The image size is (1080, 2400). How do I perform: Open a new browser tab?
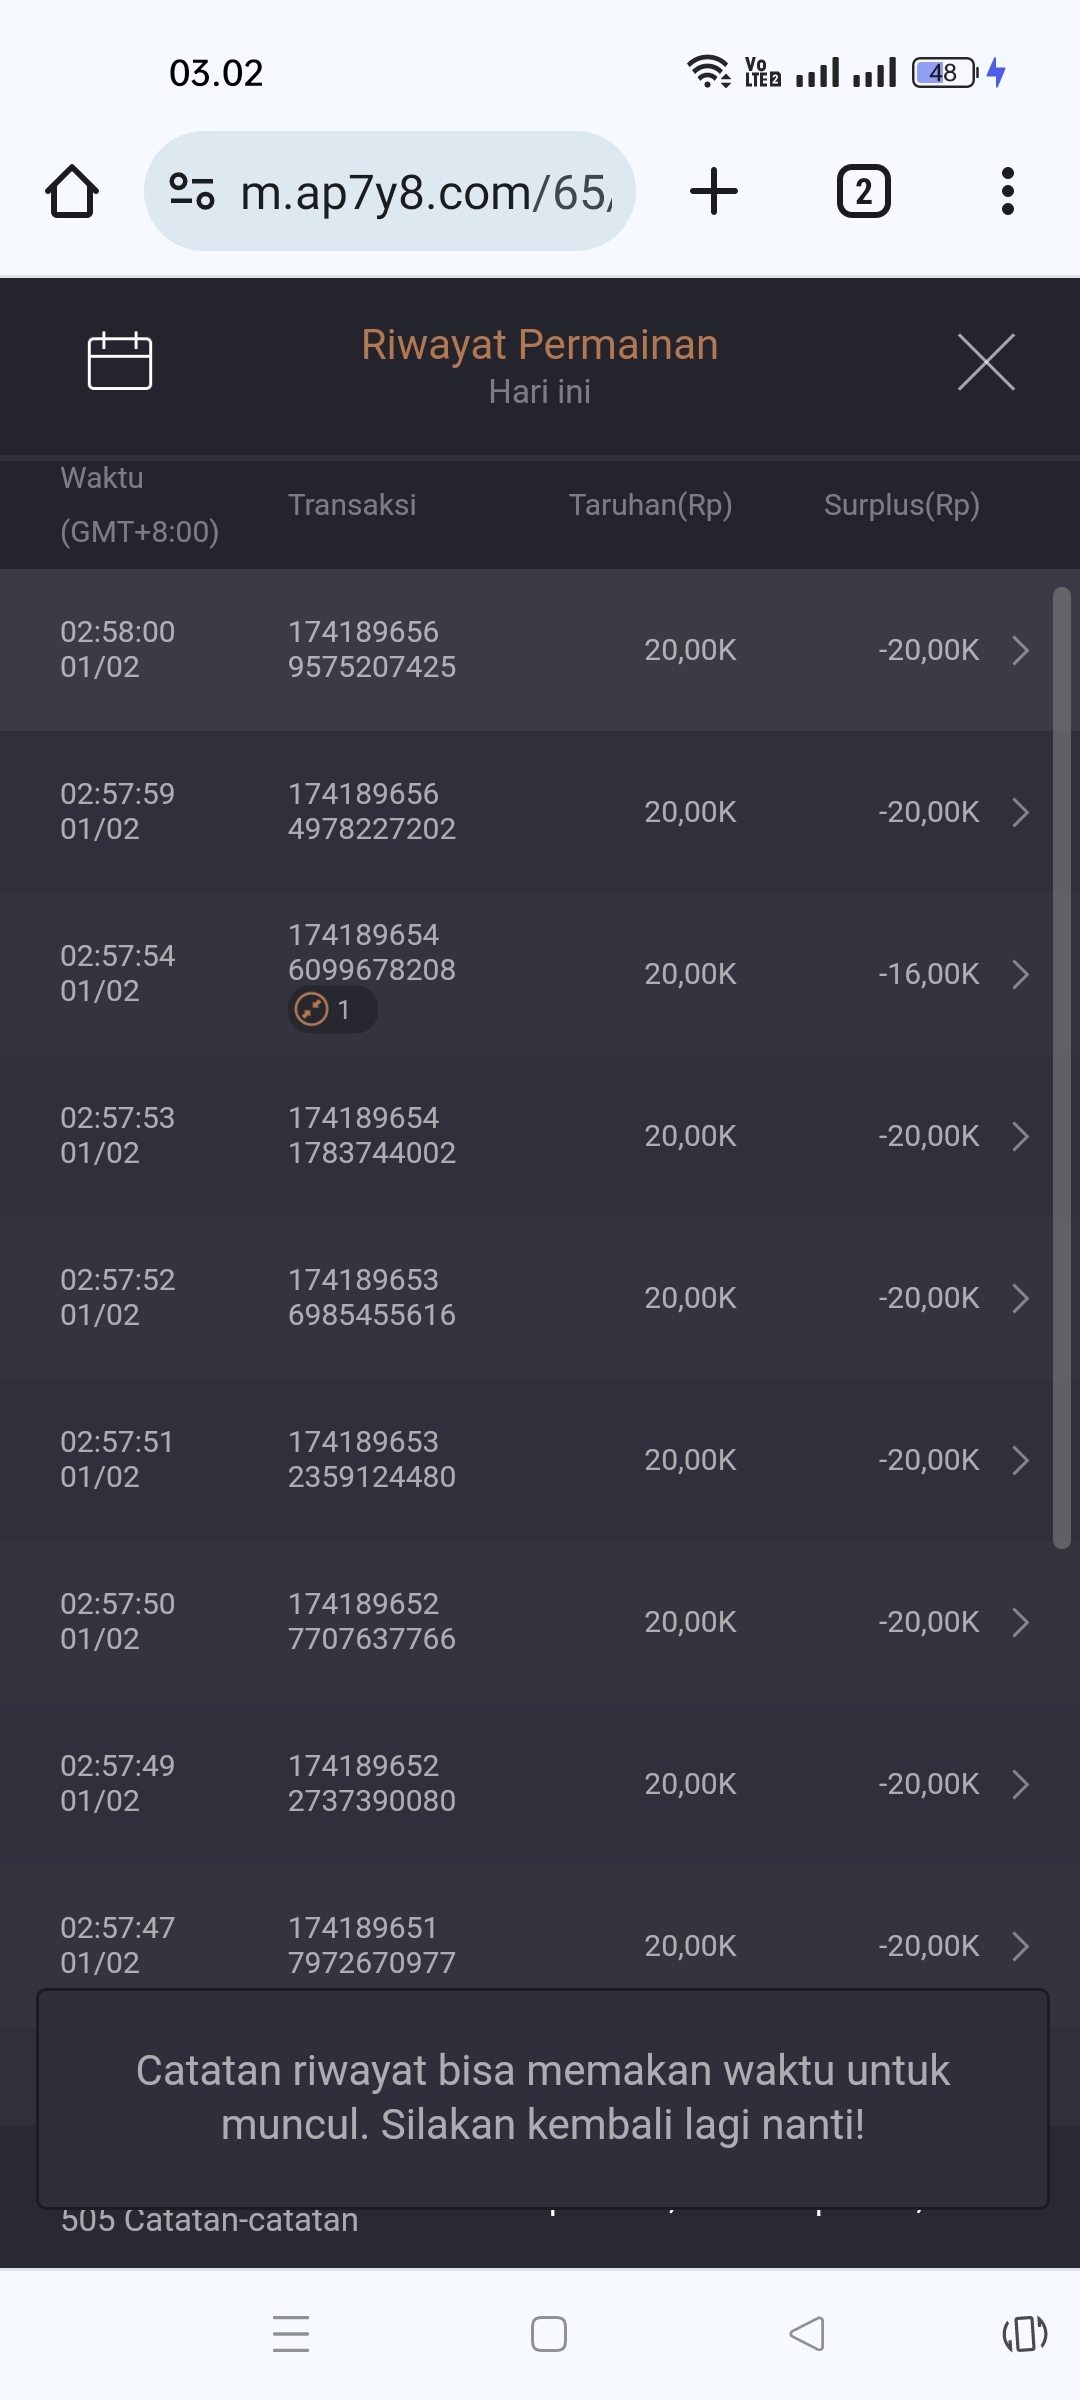[714, 191]
